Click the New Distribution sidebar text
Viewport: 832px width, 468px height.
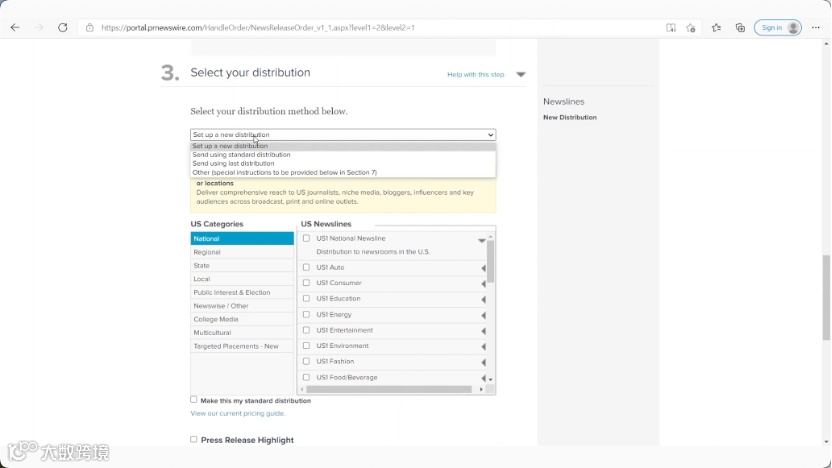(570, 117)
